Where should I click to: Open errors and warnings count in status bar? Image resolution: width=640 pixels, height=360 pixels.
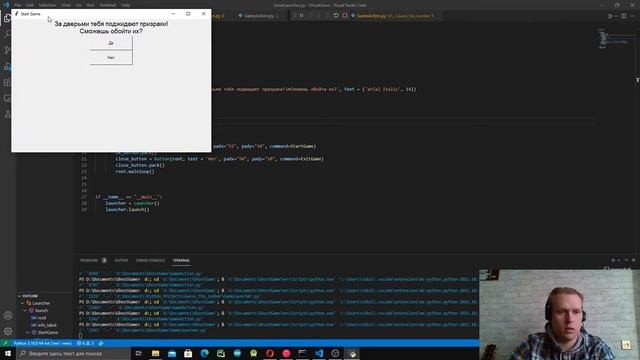tap(86, 343)
